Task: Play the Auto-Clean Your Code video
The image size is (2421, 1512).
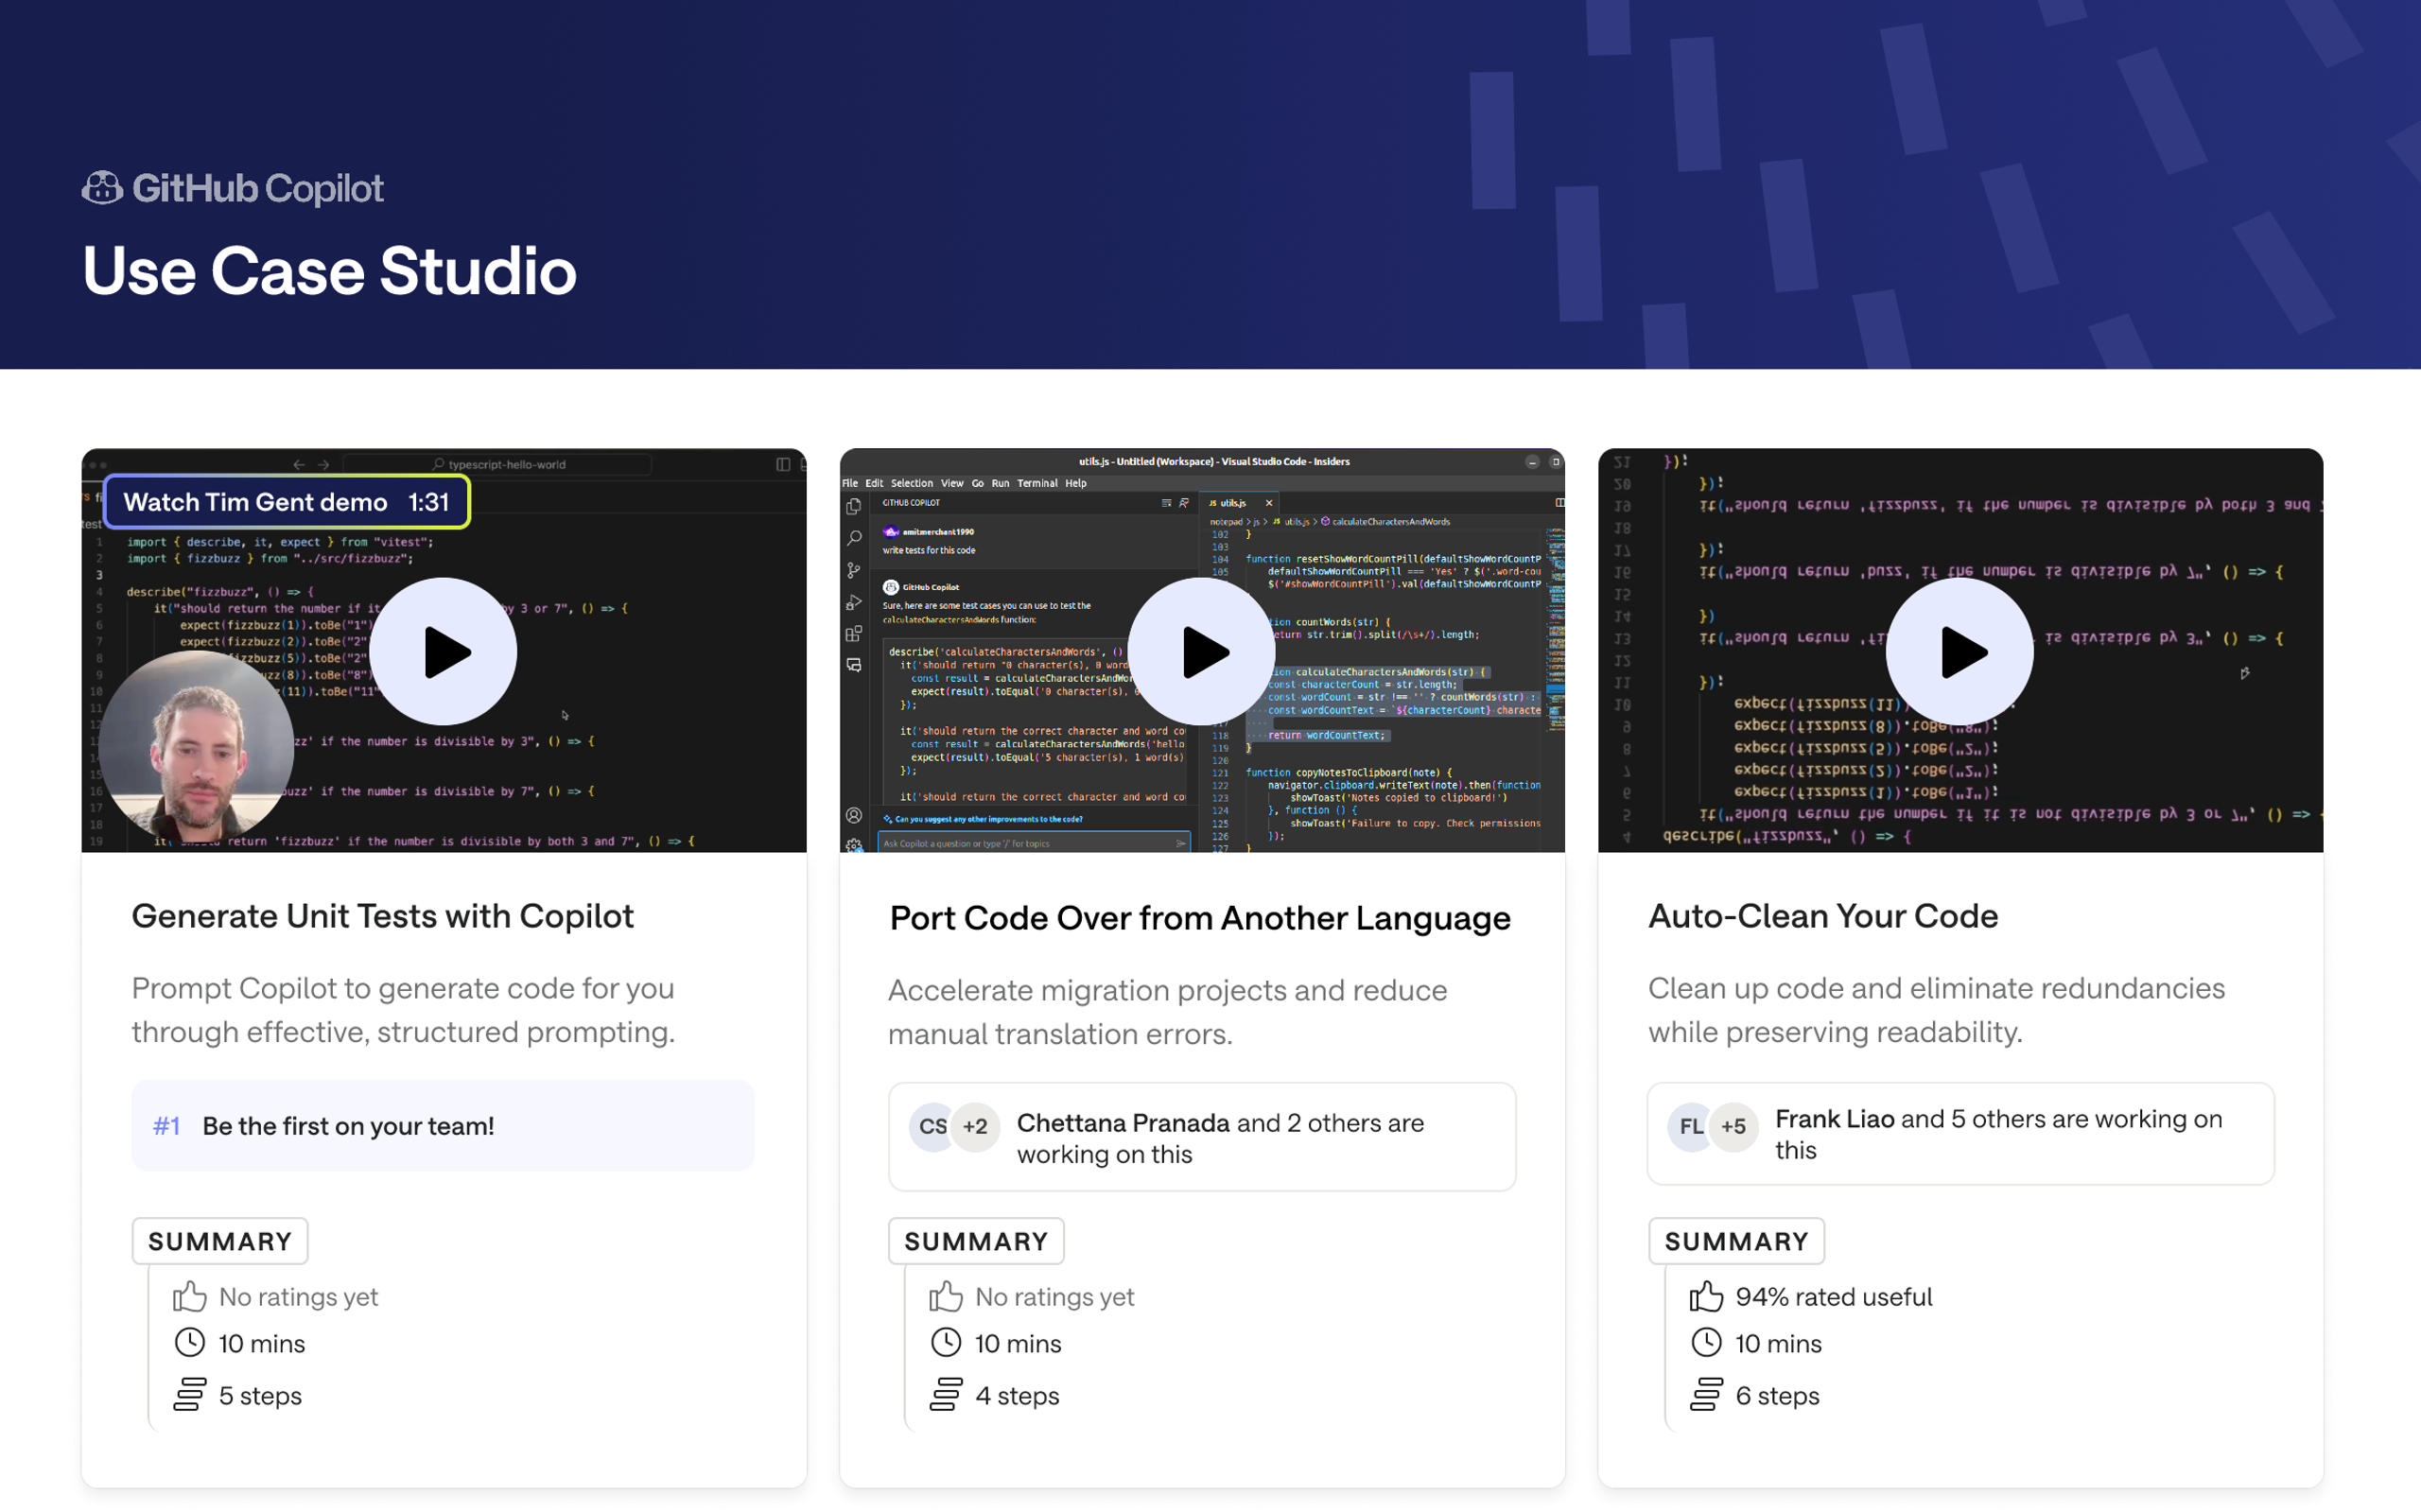Action: 1959,652
